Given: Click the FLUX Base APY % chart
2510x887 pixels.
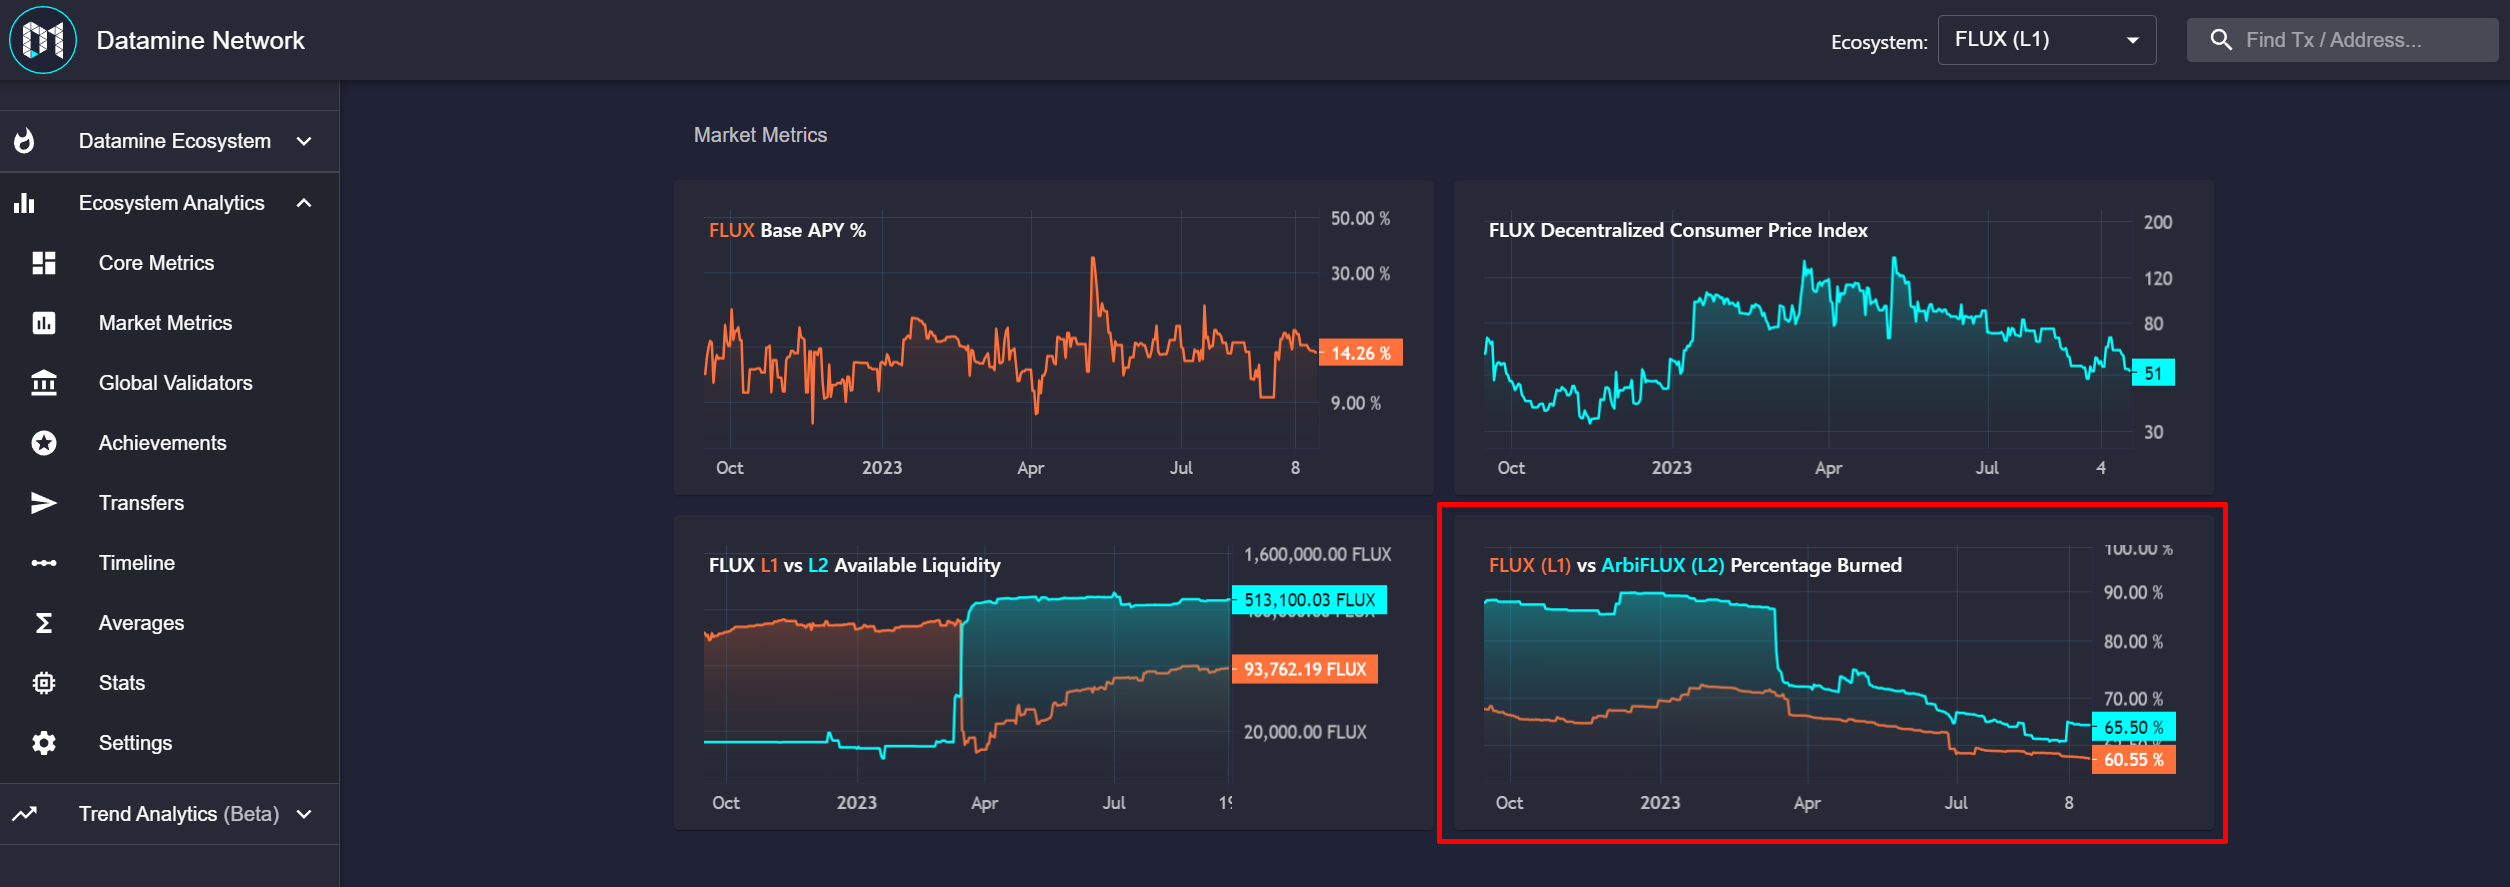Looking at the screenshot, I should (1053, 337).
